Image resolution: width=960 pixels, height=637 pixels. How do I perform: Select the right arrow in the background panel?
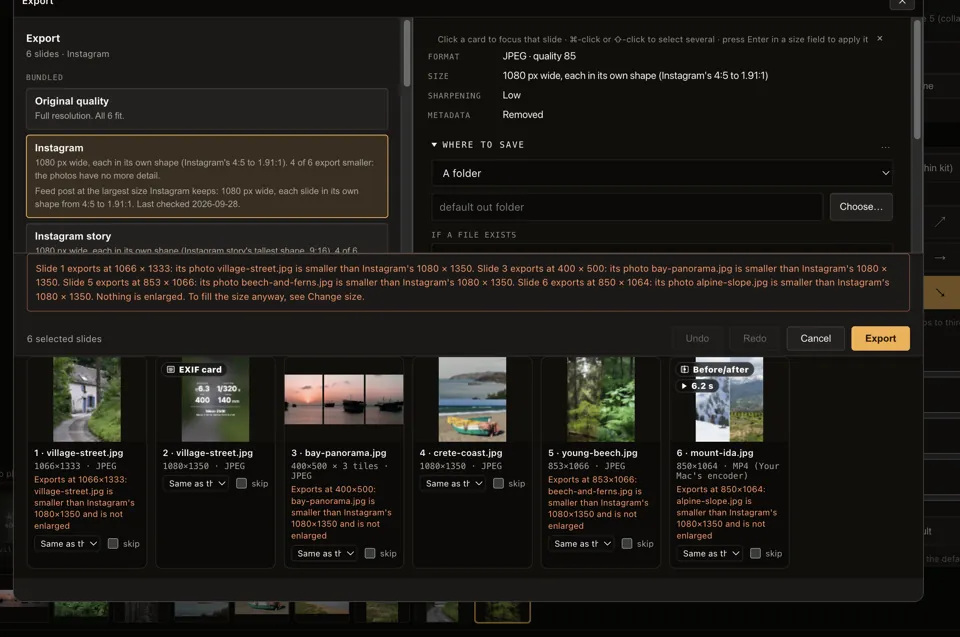940,257
